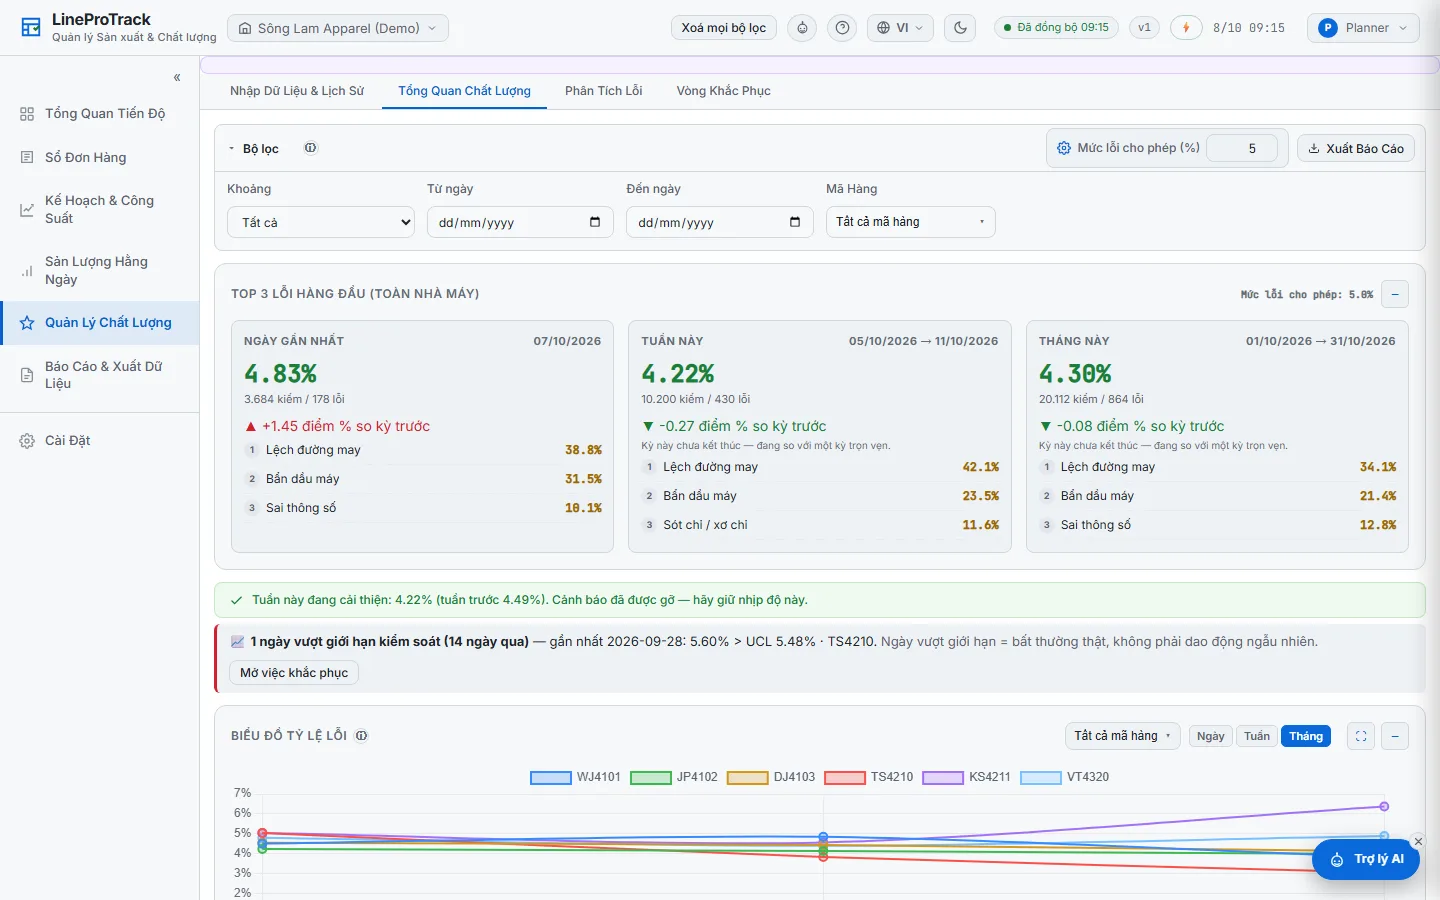Click the info icon beside Bộ lọc
Screen dimensions: 1440x900
310,148
